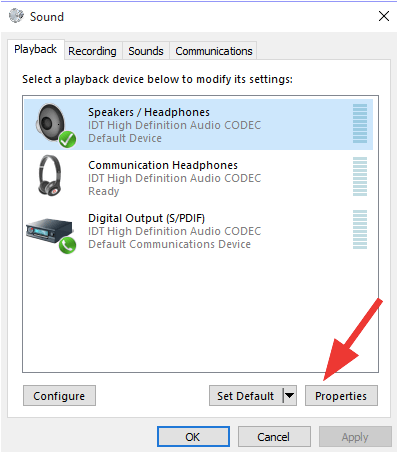Click the Configure button
Image resolution: width=397 pixels, height=452 pixels.
click(59, 396)
